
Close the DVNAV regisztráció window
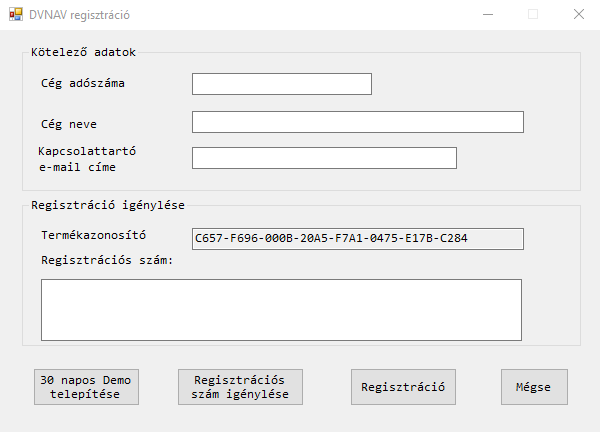tap(579, 15)
